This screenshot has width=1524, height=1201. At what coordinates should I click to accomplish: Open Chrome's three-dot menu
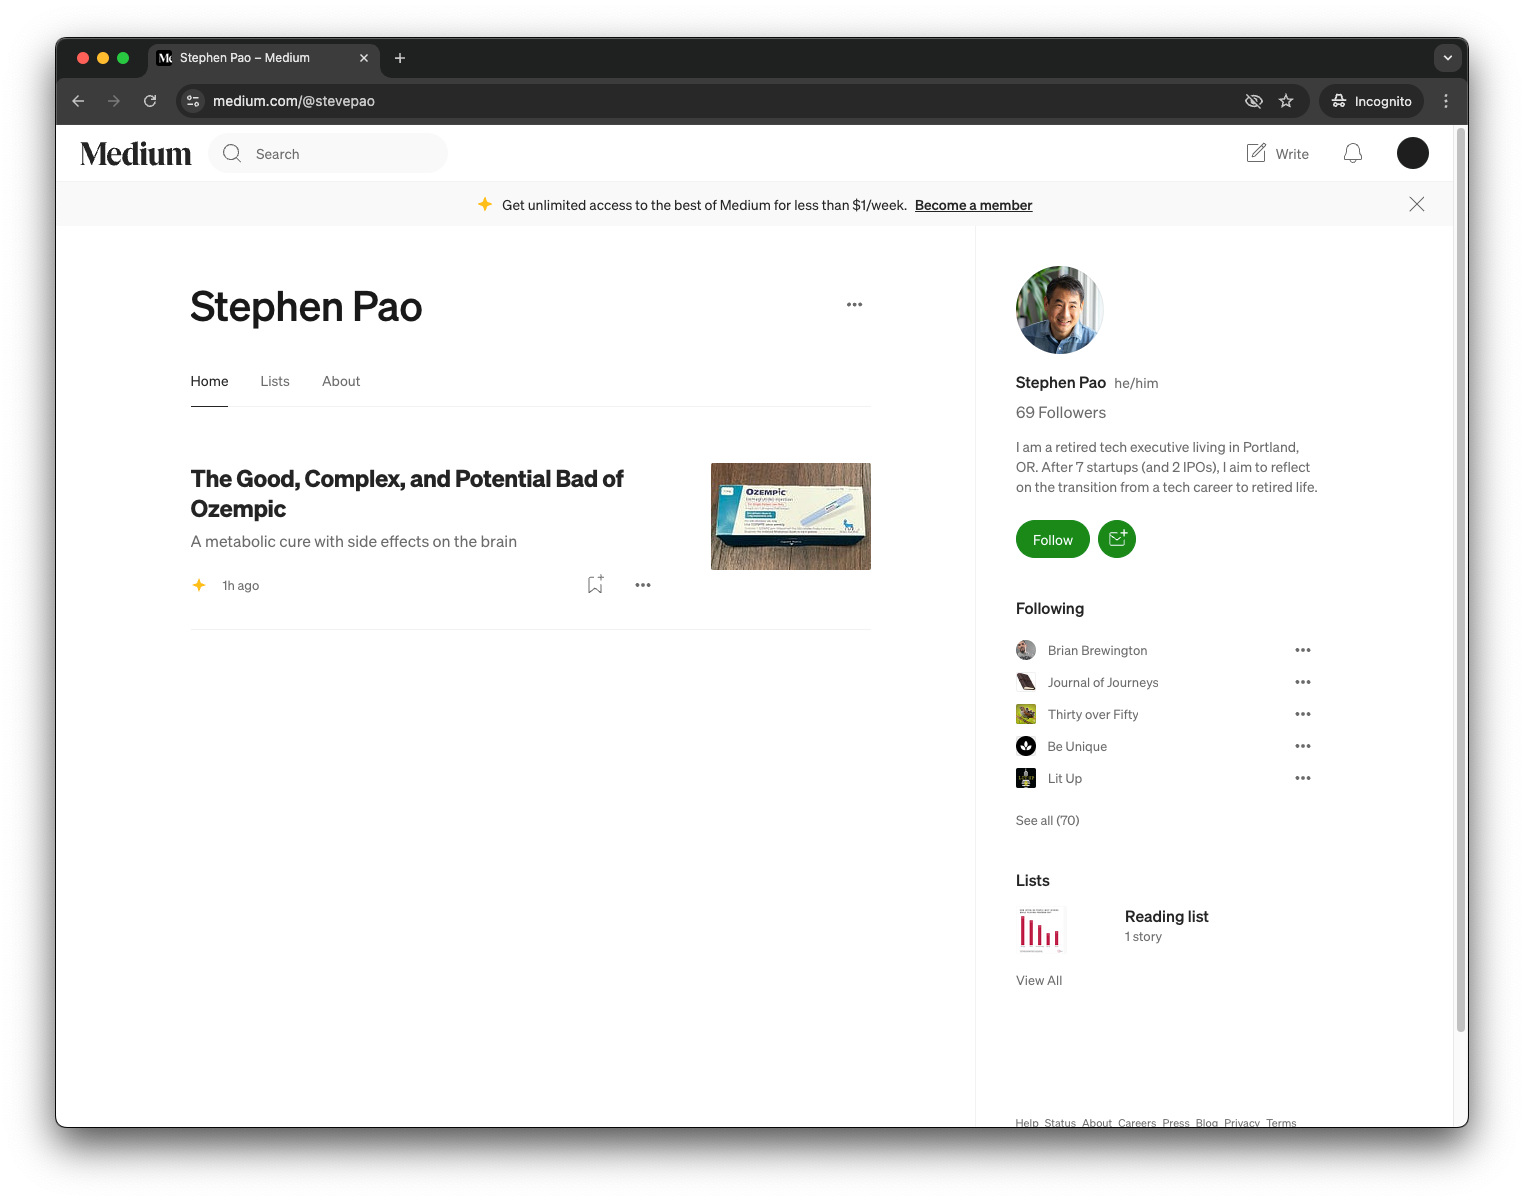(1446, 101)
